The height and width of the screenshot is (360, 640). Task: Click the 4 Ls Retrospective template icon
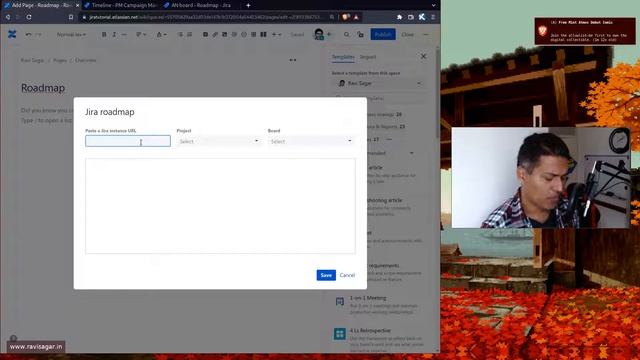pos(340,334)
